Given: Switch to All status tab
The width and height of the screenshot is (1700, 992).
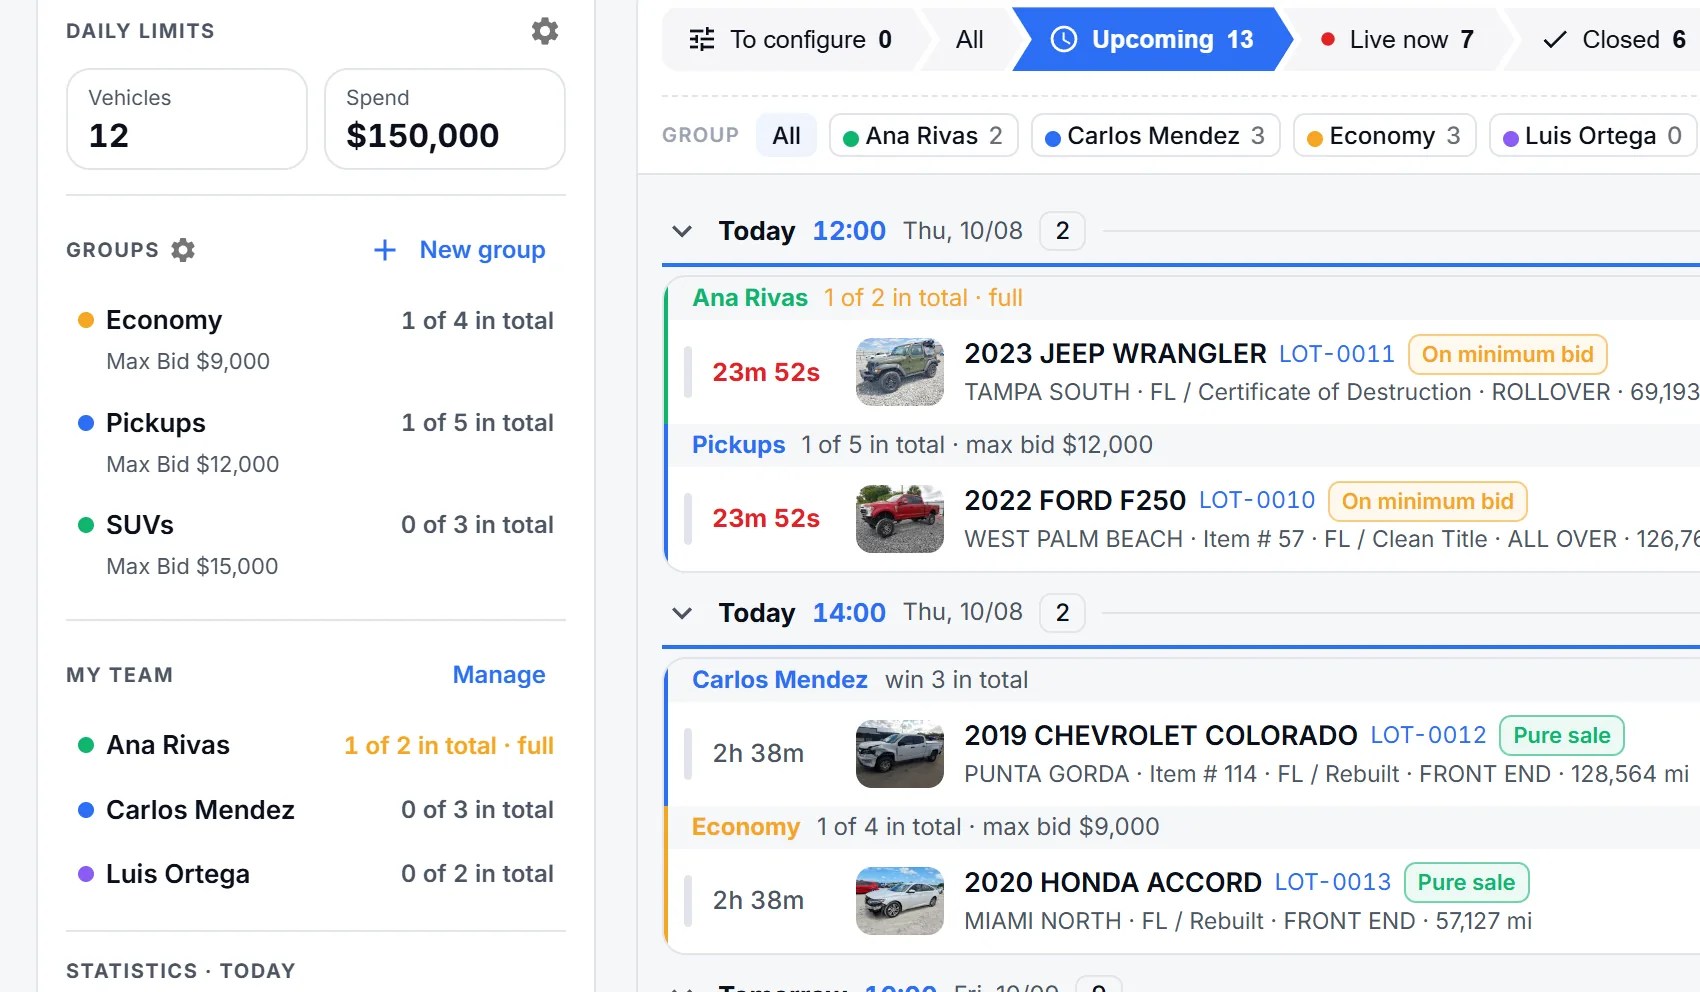Looking at the screenshot, I should pyautogui.click(x=969, y=39).
